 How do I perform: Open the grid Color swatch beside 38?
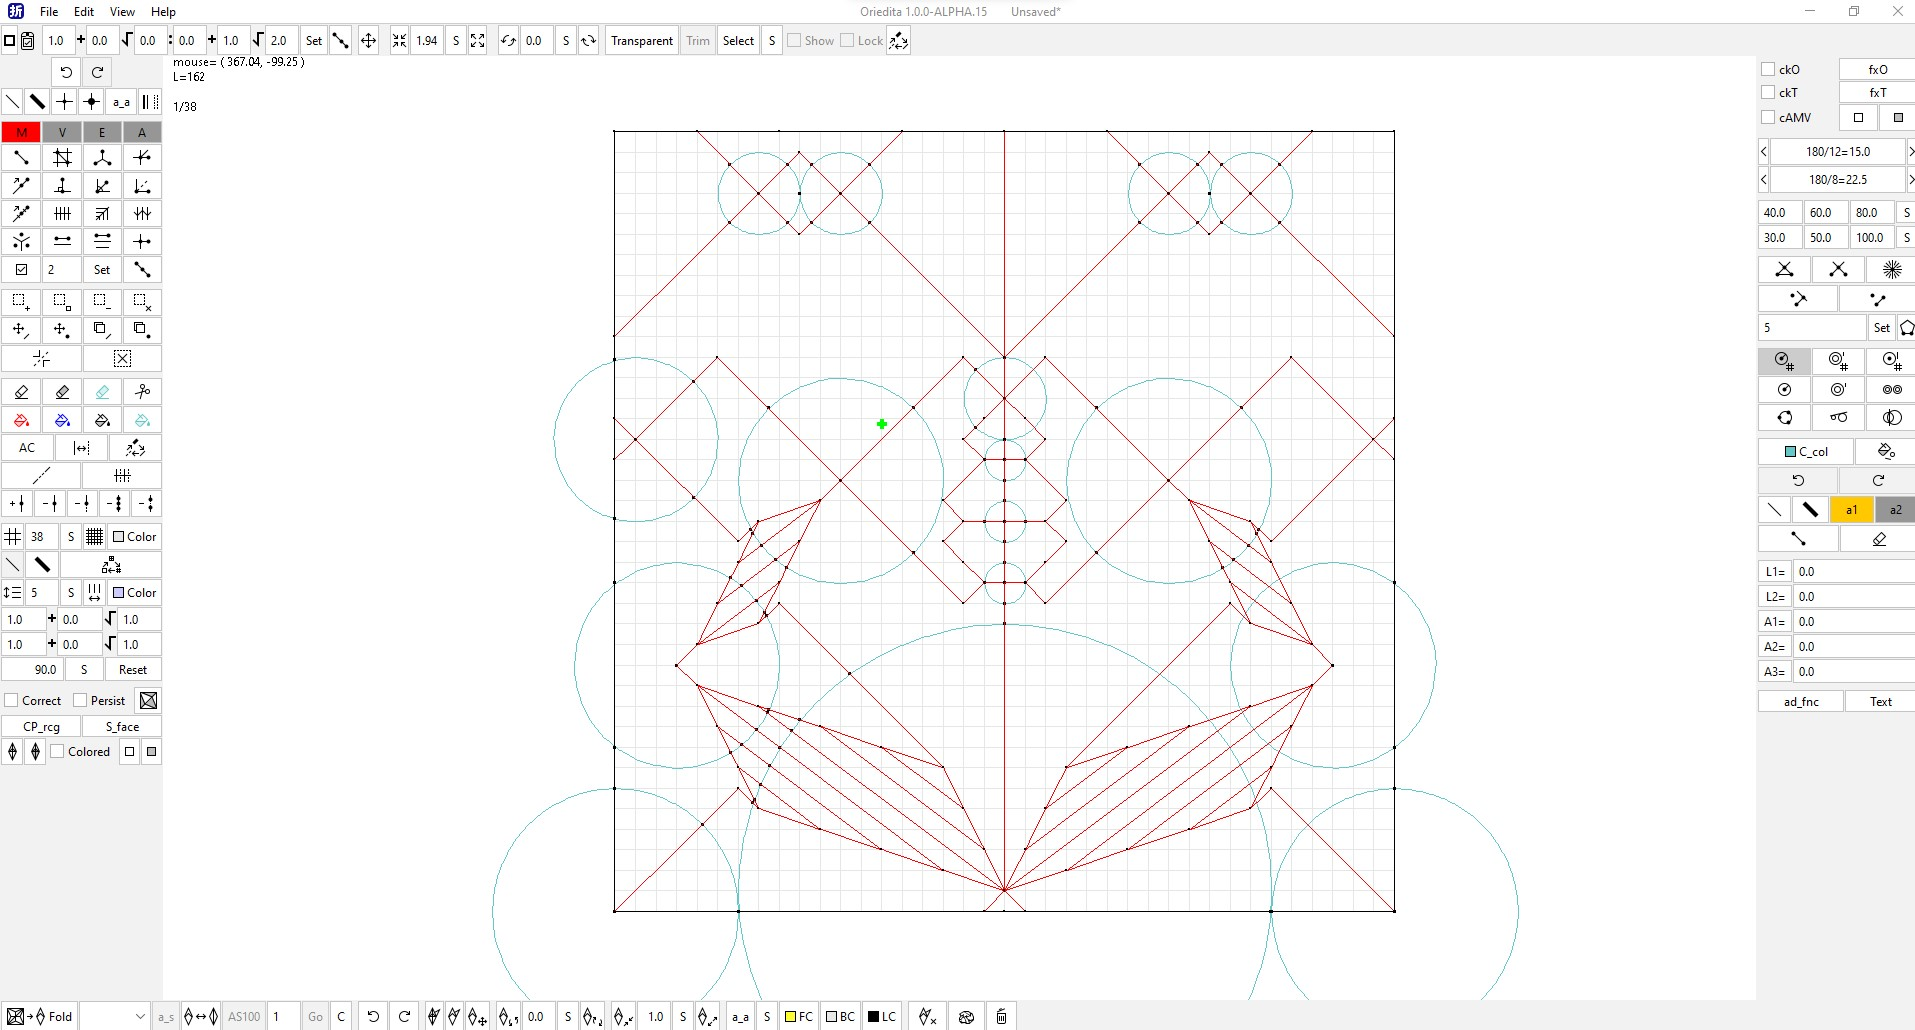point(135,537)
